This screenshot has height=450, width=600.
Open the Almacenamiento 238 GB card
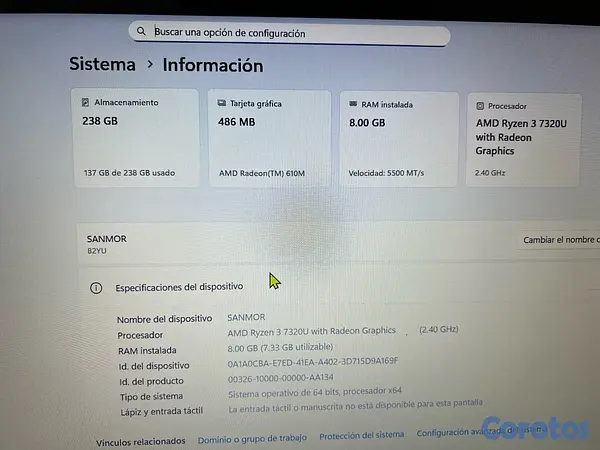coord(136,138)
